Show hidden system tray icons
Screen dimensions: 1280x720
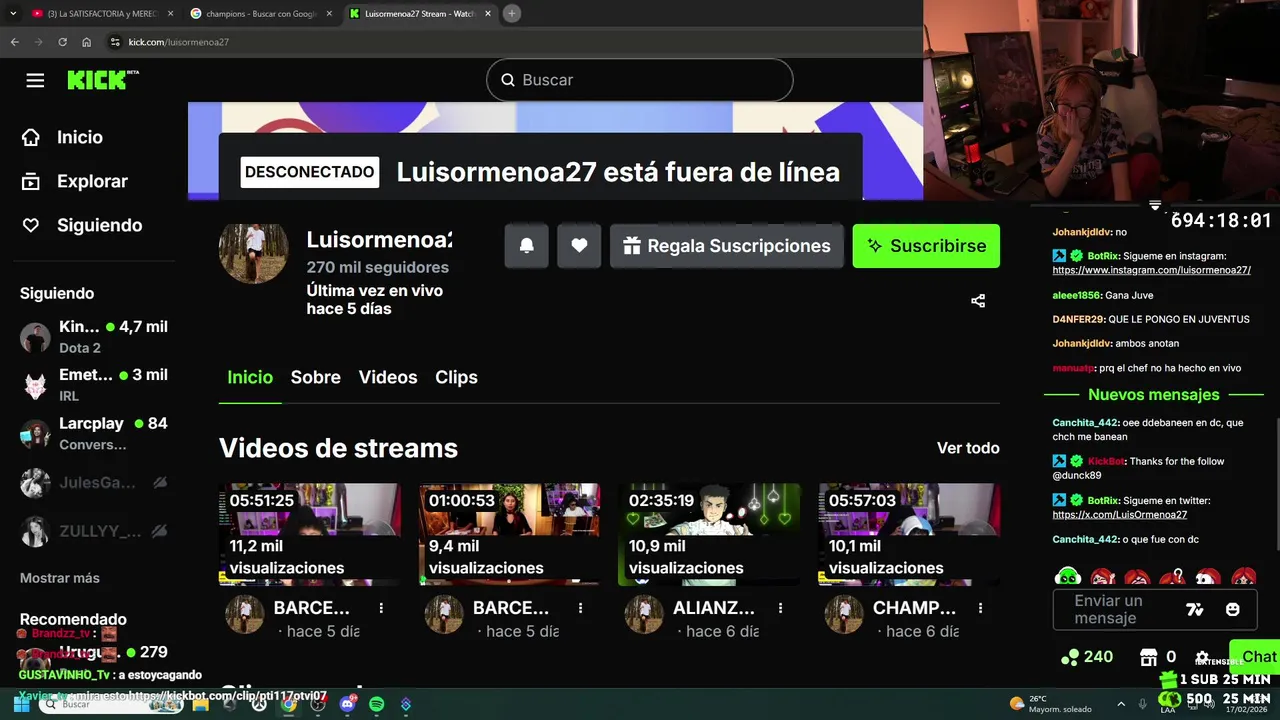point(1119,704)
